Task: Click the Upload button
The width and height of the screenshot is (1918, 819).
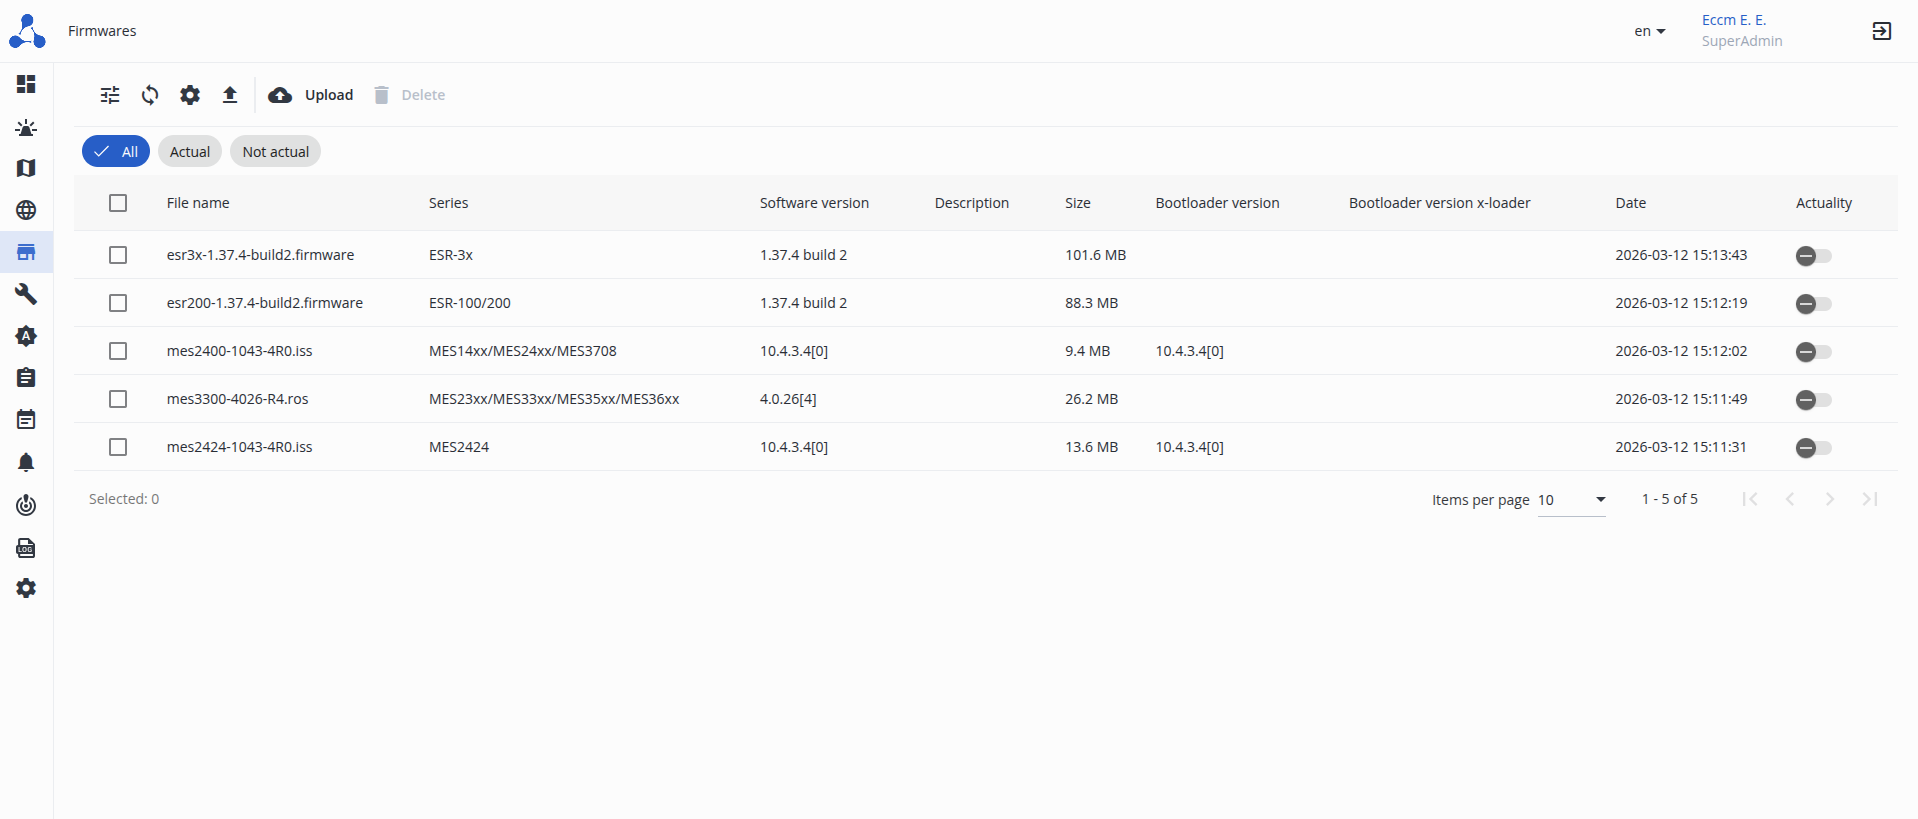Action: 311,95
